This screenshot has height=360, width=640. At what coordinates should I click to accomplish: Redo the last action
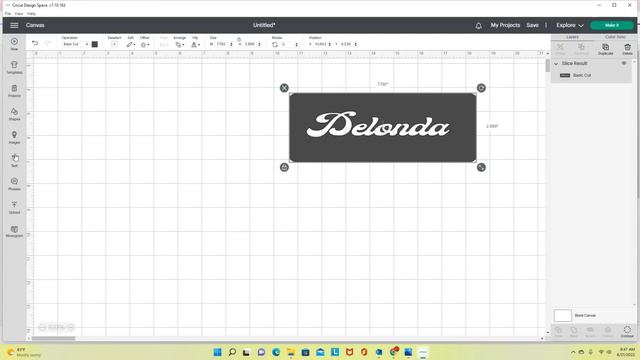[x=48, y=43]
